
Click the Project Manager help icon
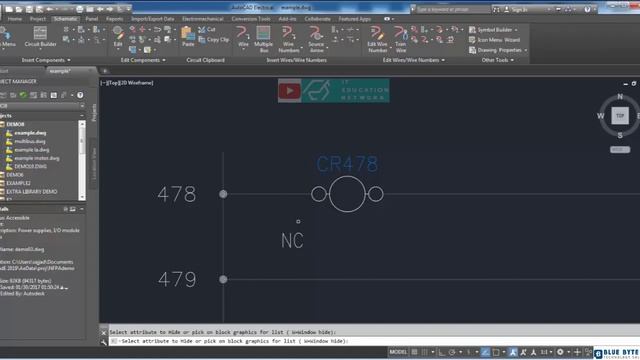click(80, 95)
